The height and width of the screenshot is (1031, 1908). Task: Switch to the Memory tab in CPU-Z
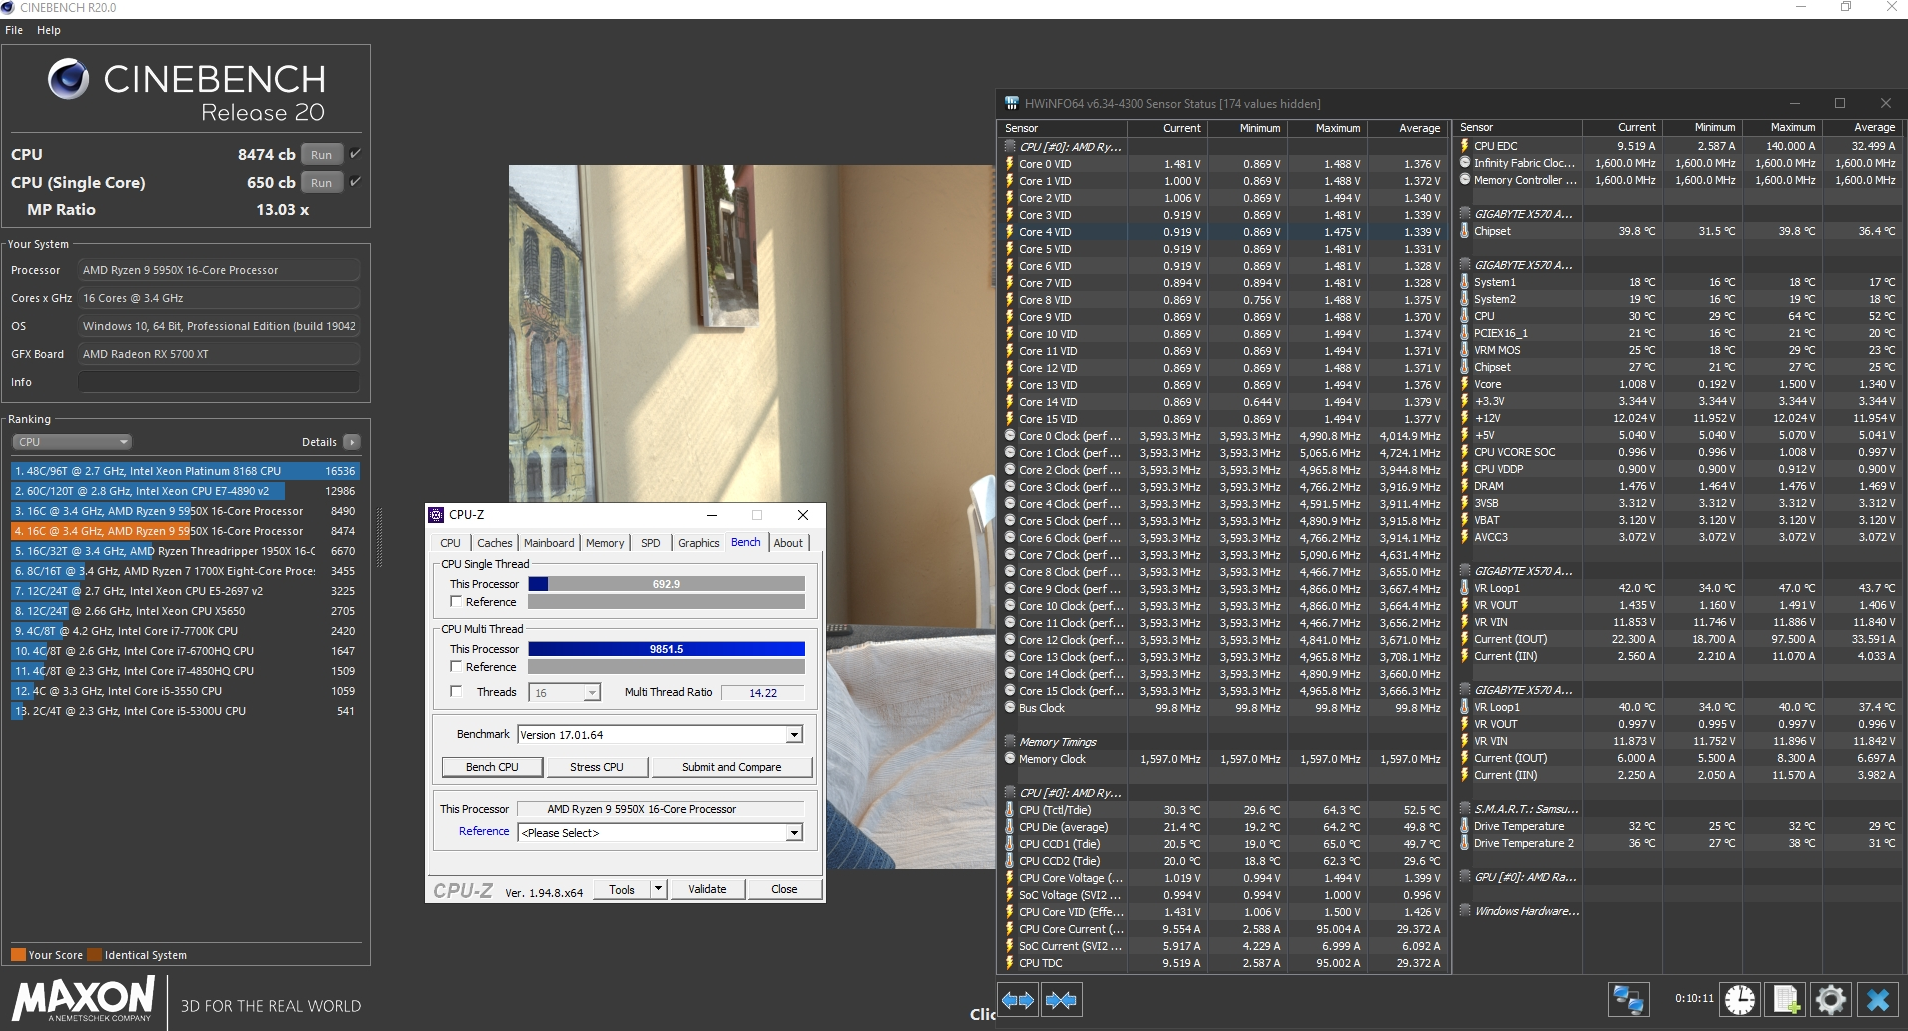pyautogui.click(x=605, y=543)
